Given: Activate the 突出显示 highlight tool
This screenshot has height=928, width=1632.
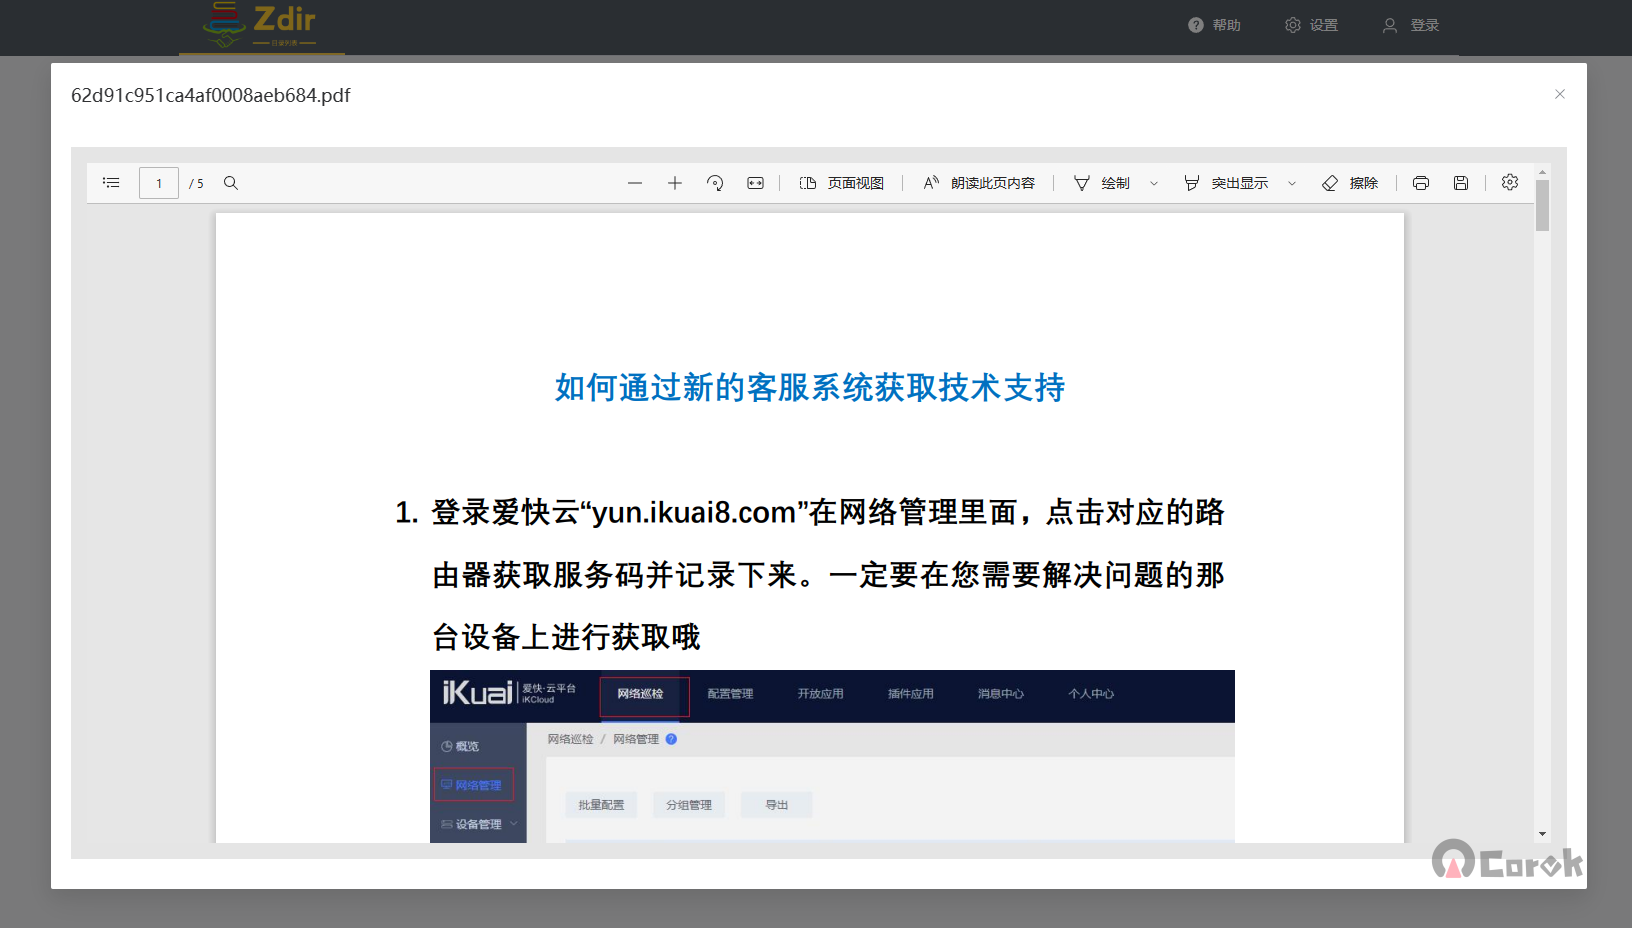Looking at the screenshot, I should pyautogui.click(x=1226, y=183).
